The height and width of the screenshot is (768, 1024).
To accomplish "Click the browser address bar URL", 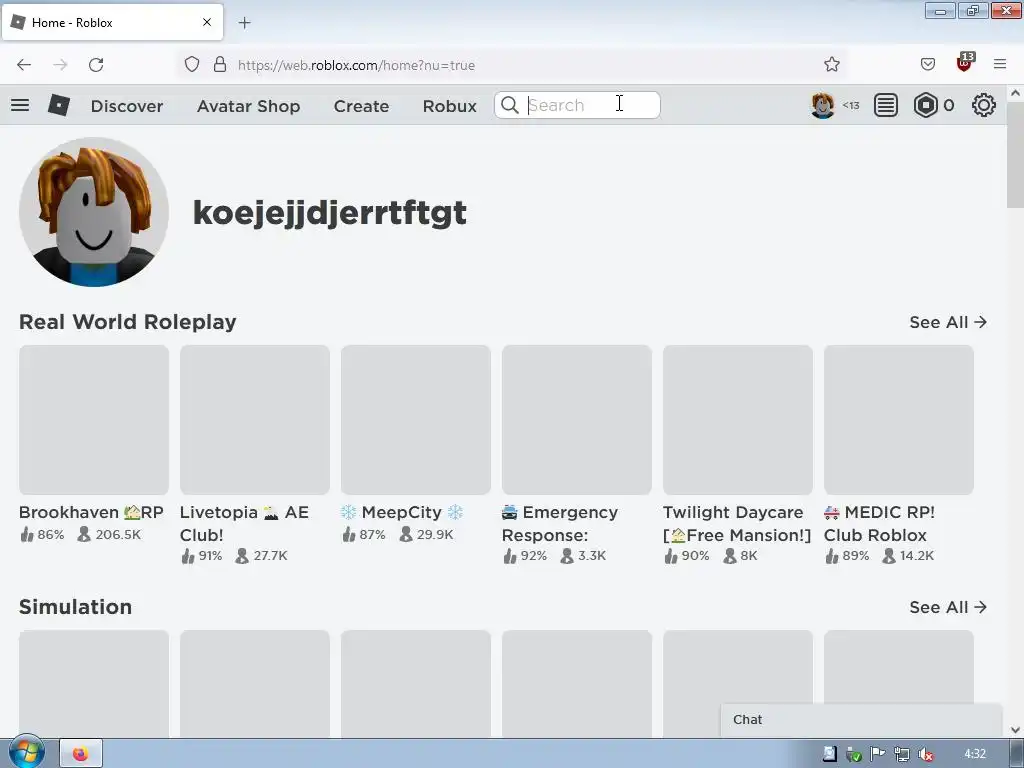I will coord(356,65).
